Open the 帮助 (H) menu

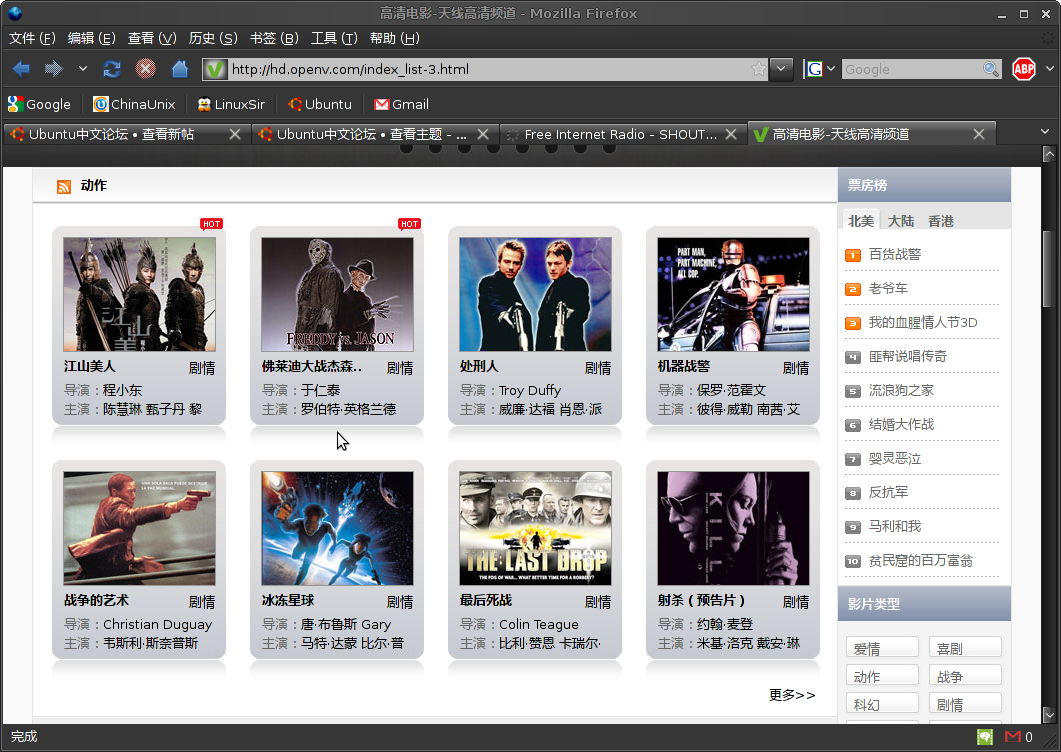pyautogui.click(x=394, y=38)
